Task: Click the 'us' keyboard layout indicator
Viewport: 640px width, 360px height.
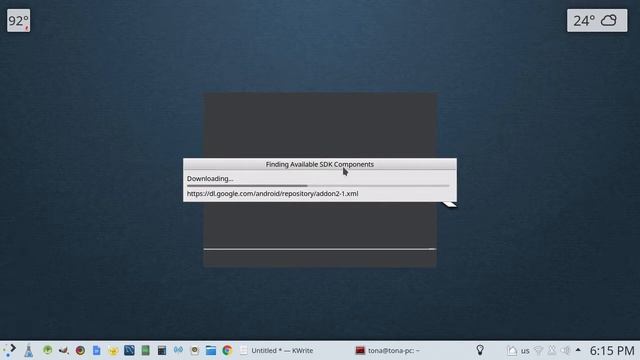Action: pos(525,351)
